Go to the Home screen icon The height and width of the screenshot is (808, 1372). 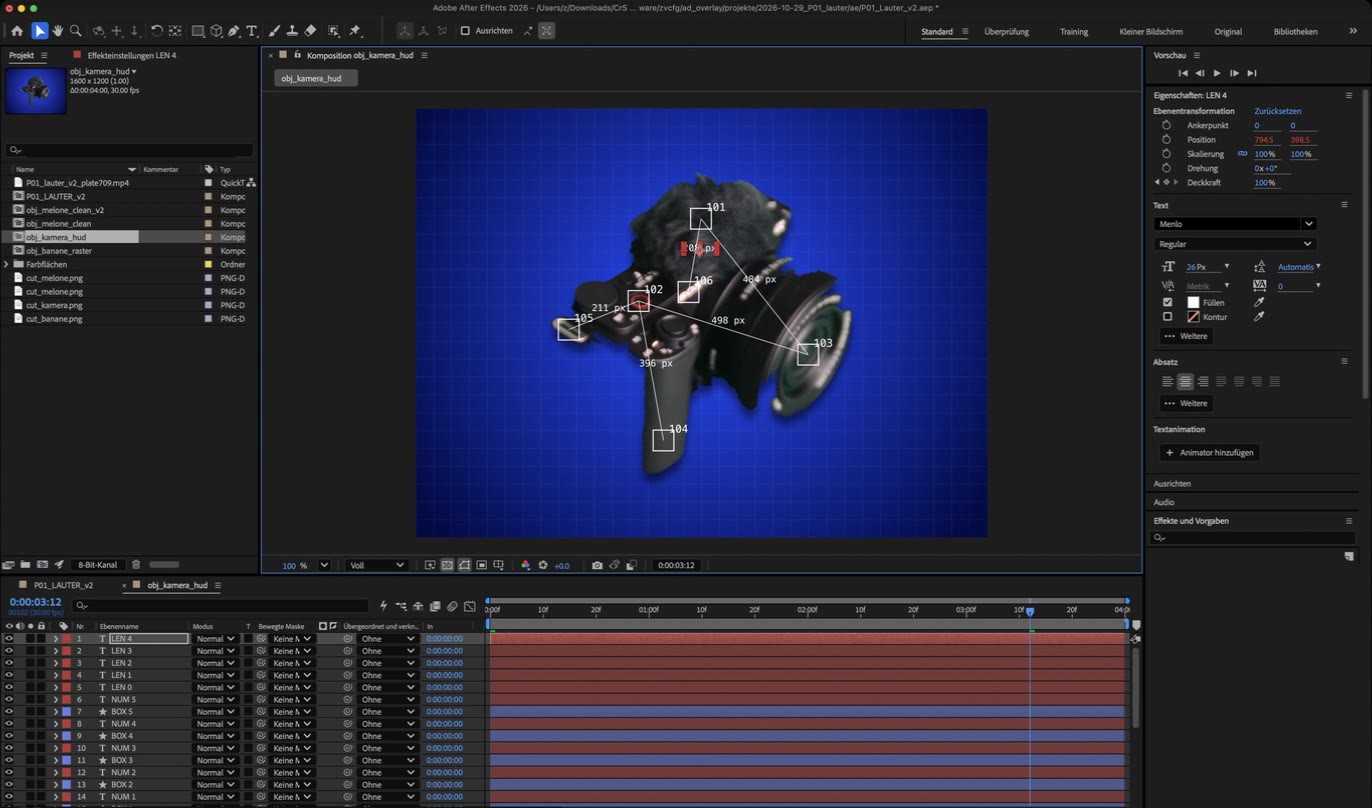click(x=17, y=31)
